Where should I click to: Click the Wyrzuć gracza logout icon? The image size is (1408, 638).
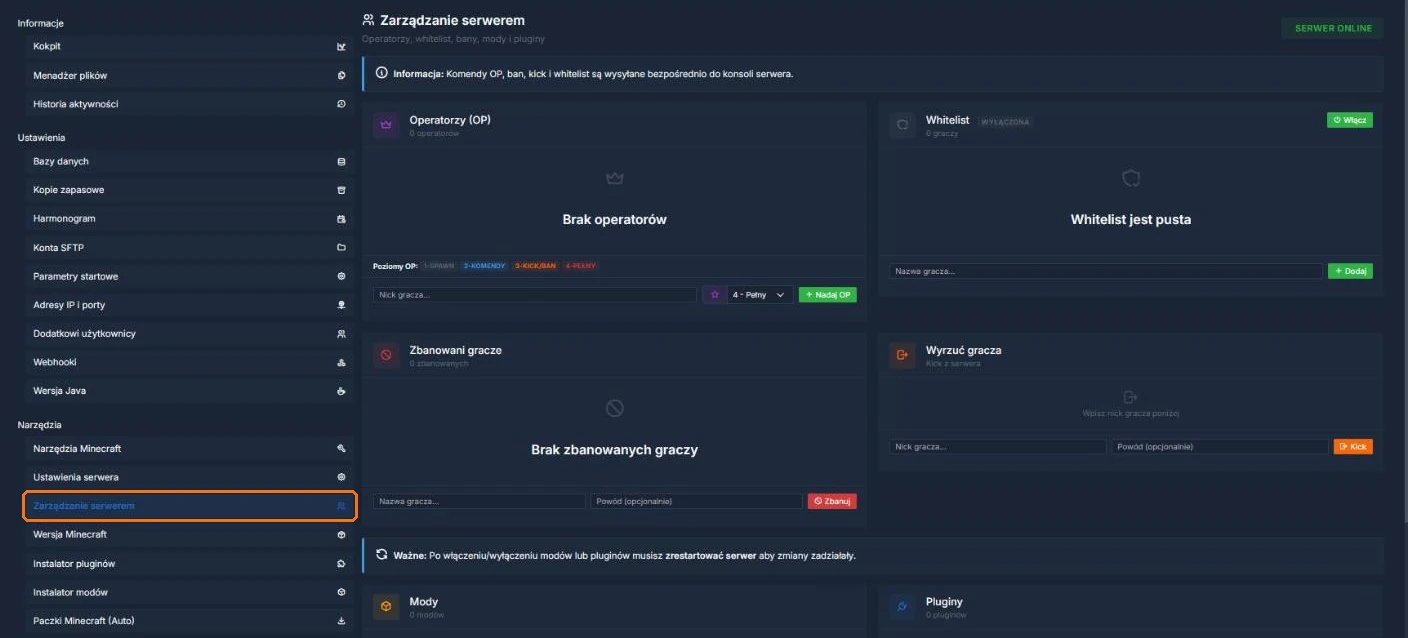[902, 355]
